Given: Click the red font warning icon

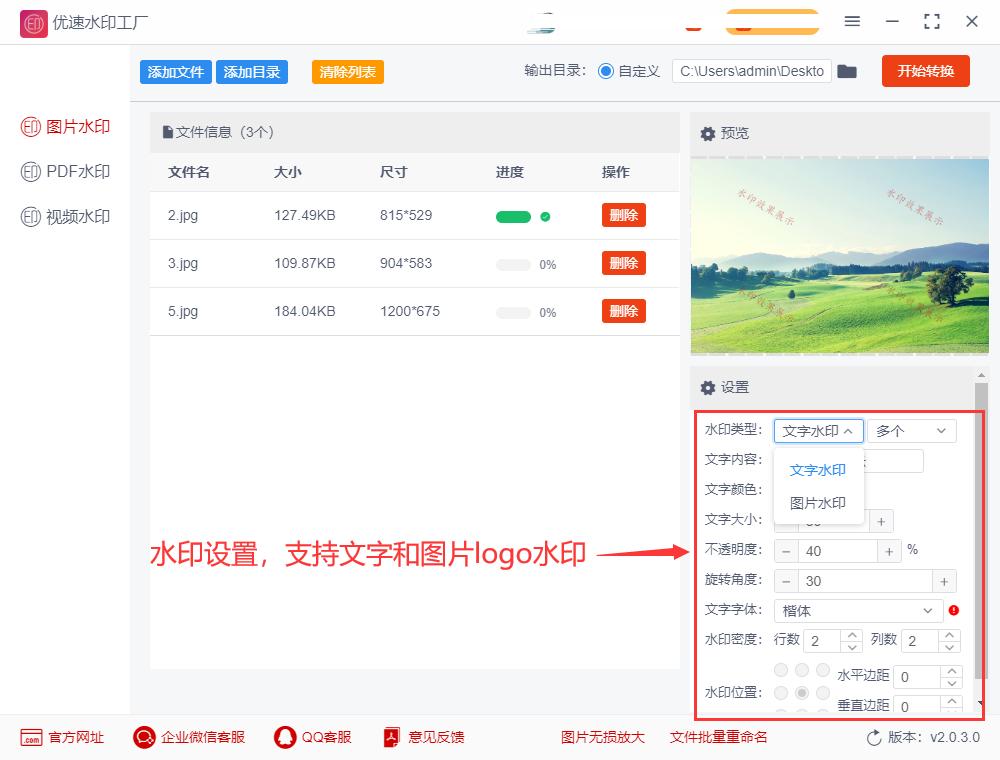Looking at the screenshot, I should click(x=953, y=610).
